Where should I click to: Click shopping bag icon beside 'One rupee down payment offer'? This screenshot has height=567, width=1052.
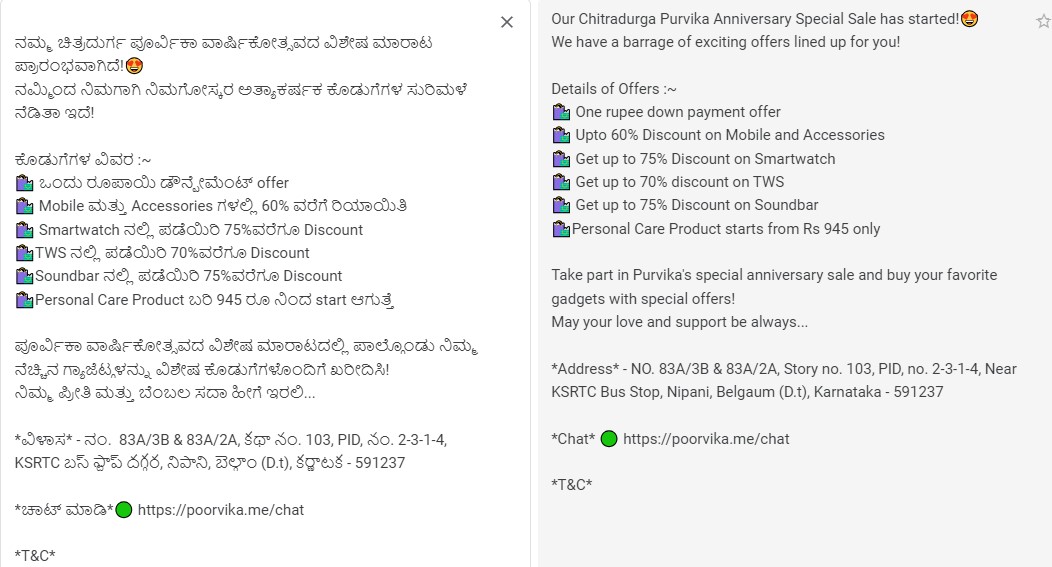point(561,112)
